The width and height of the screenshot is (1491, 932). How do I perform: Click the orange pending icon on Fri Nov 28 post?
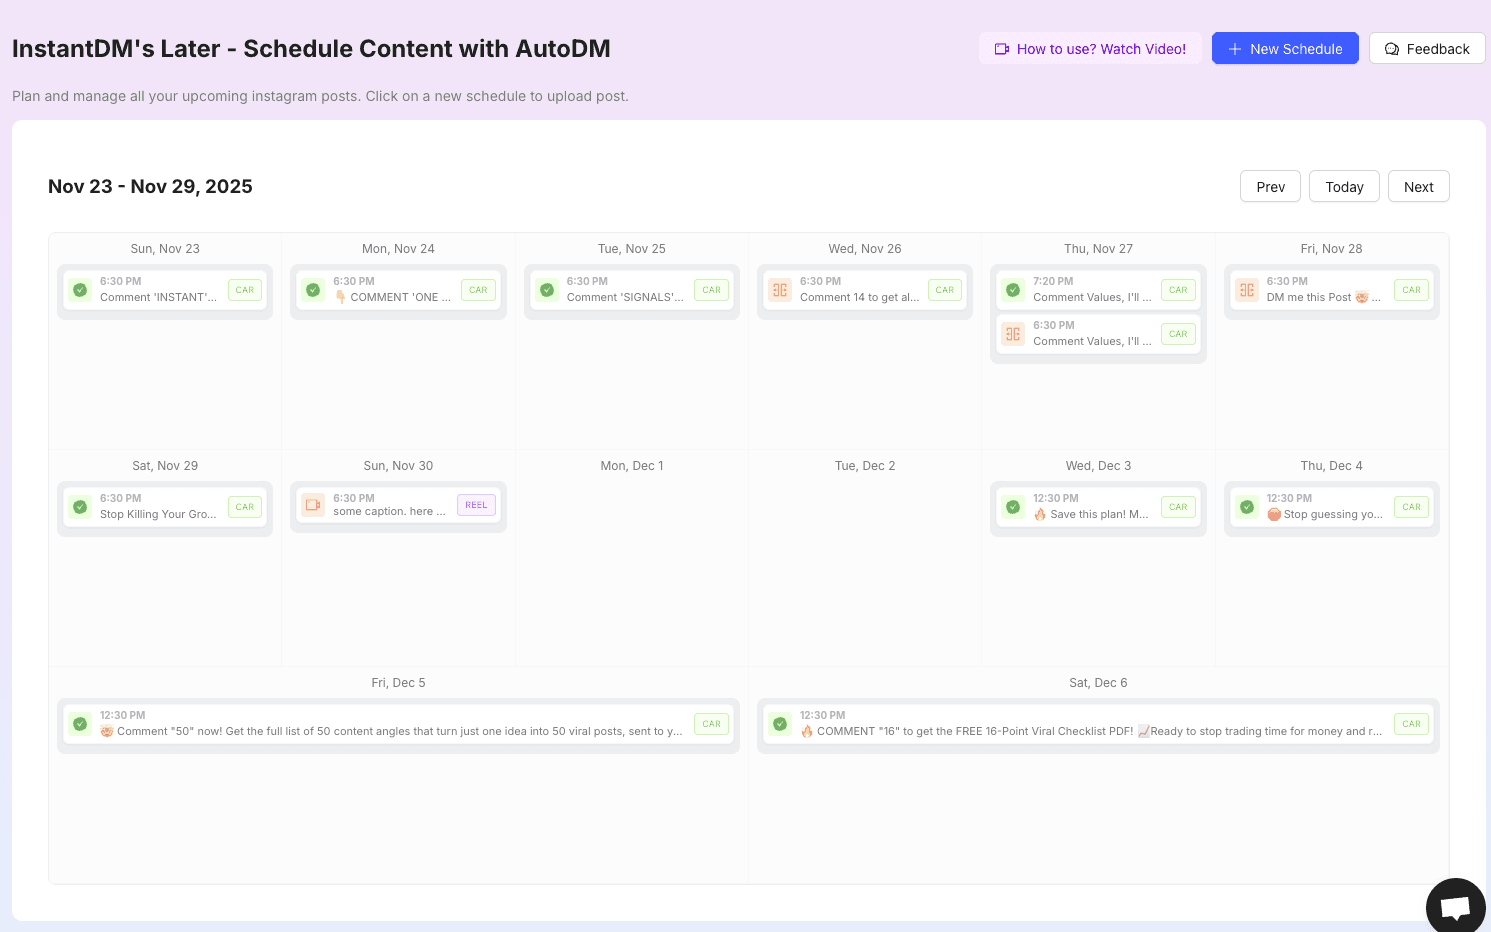coord(1247,289)
